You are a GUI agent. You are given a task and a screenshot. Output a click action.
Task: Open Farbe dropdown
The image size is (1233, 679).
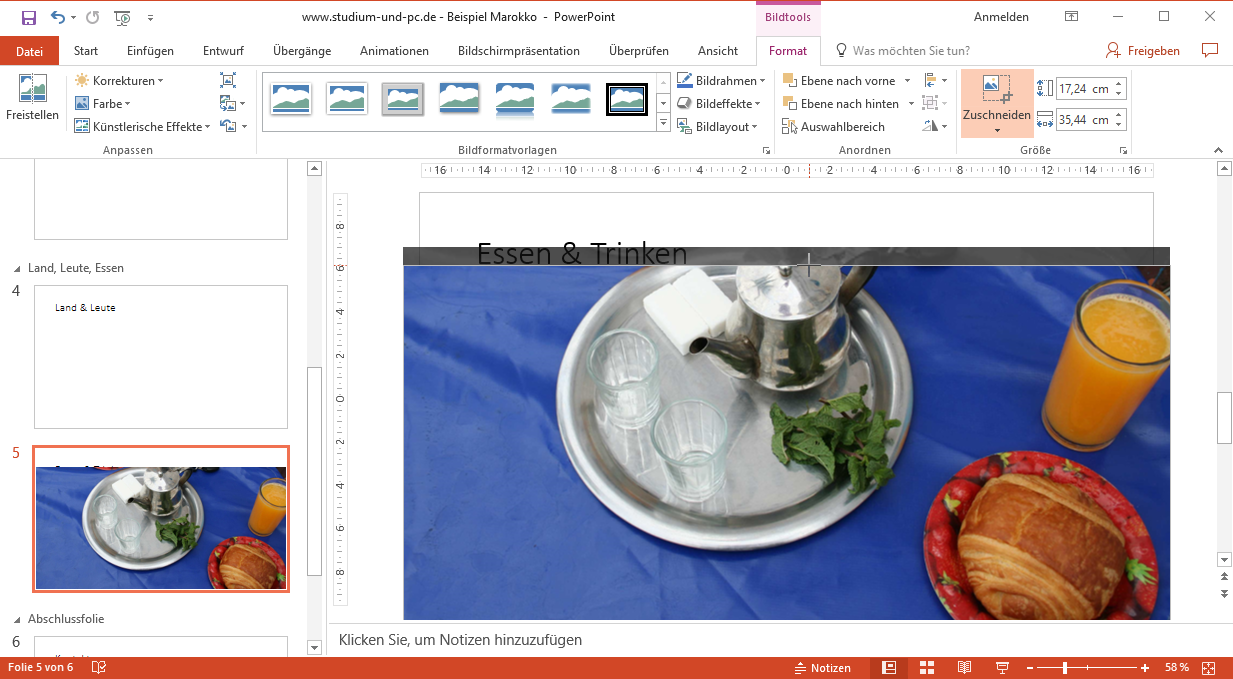tap(102, 103)
